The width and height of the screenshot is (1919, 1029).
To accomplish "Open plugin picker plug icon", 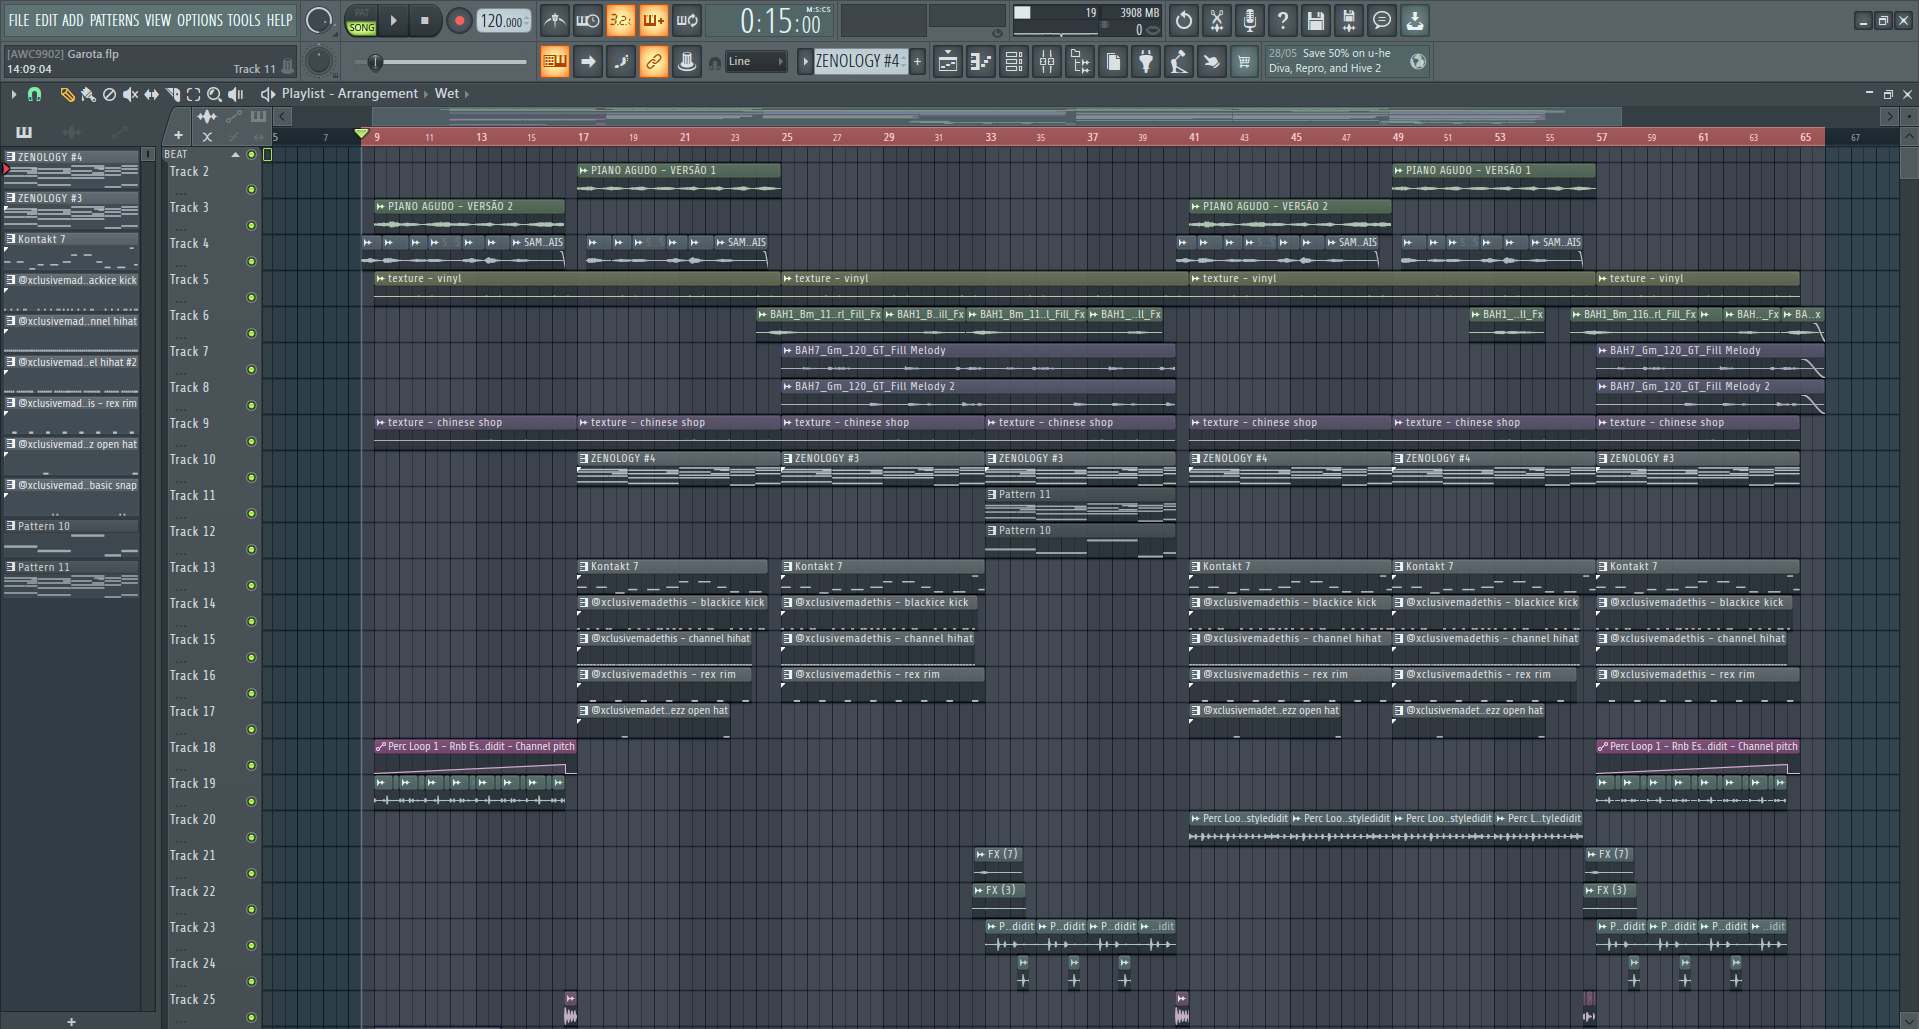I will (x=1146, y=62).
